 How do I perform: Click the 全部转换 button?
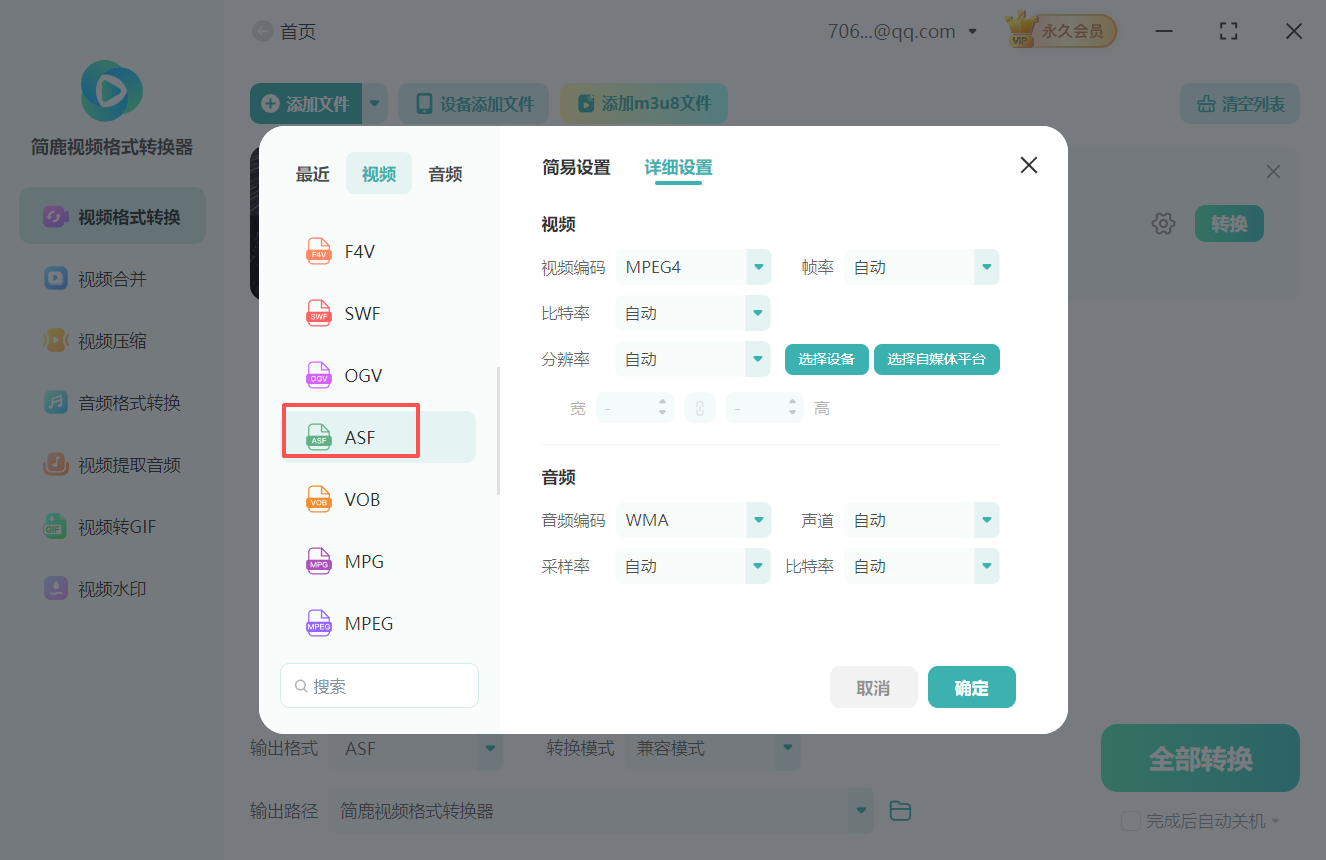(1199, 758)
